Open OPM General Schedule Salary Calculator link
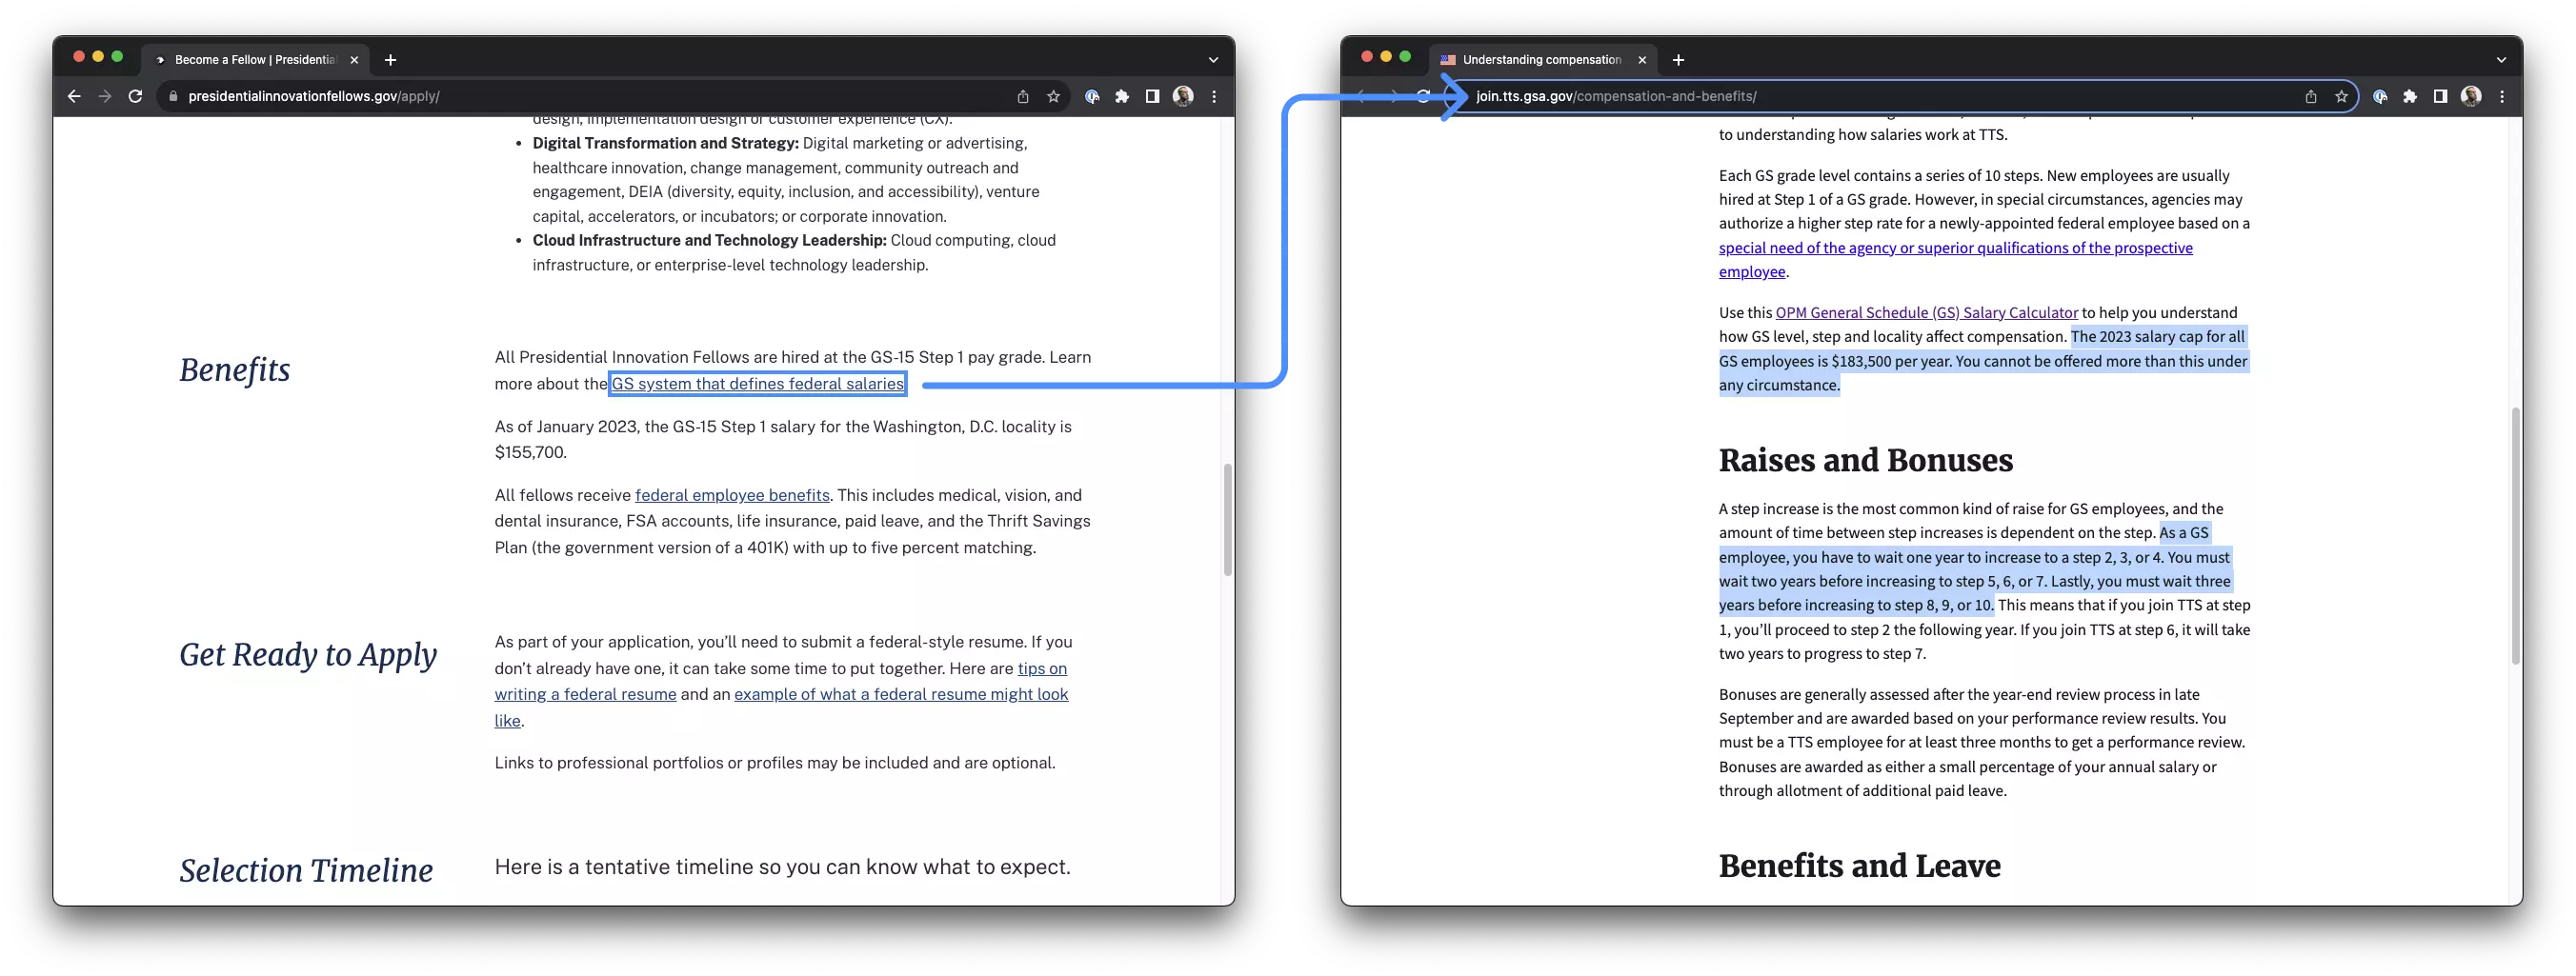 pyautogui.click(x=1926, y=313)
